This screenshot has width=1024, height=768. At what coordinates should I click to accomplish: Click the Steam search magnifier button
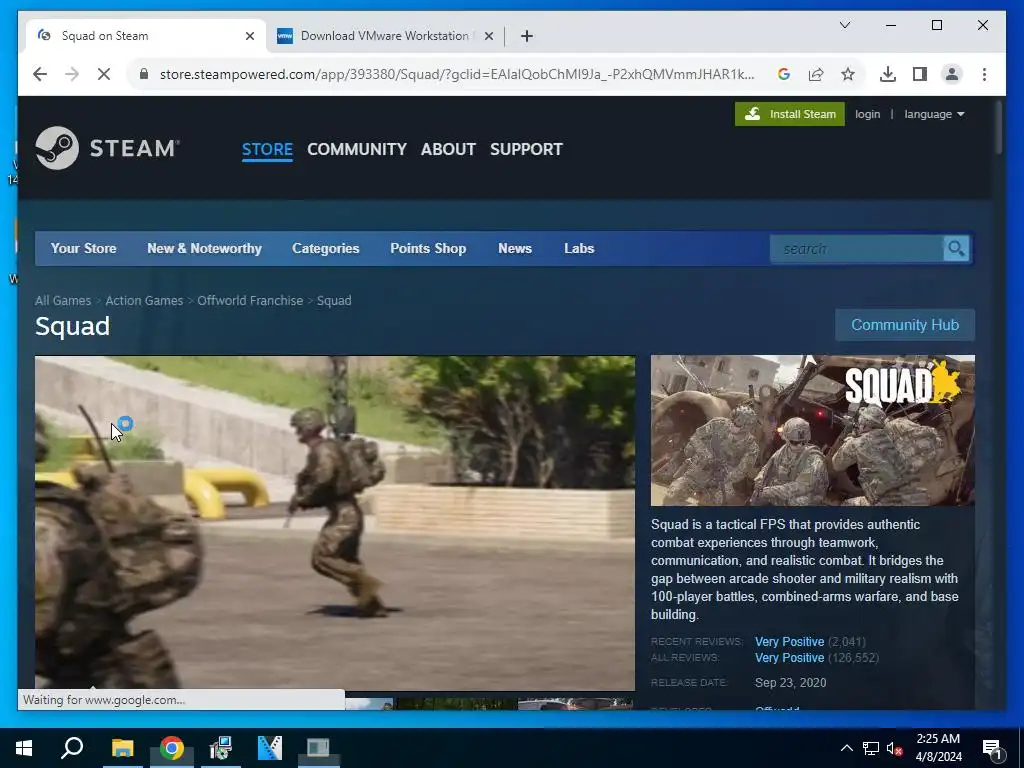956,248
